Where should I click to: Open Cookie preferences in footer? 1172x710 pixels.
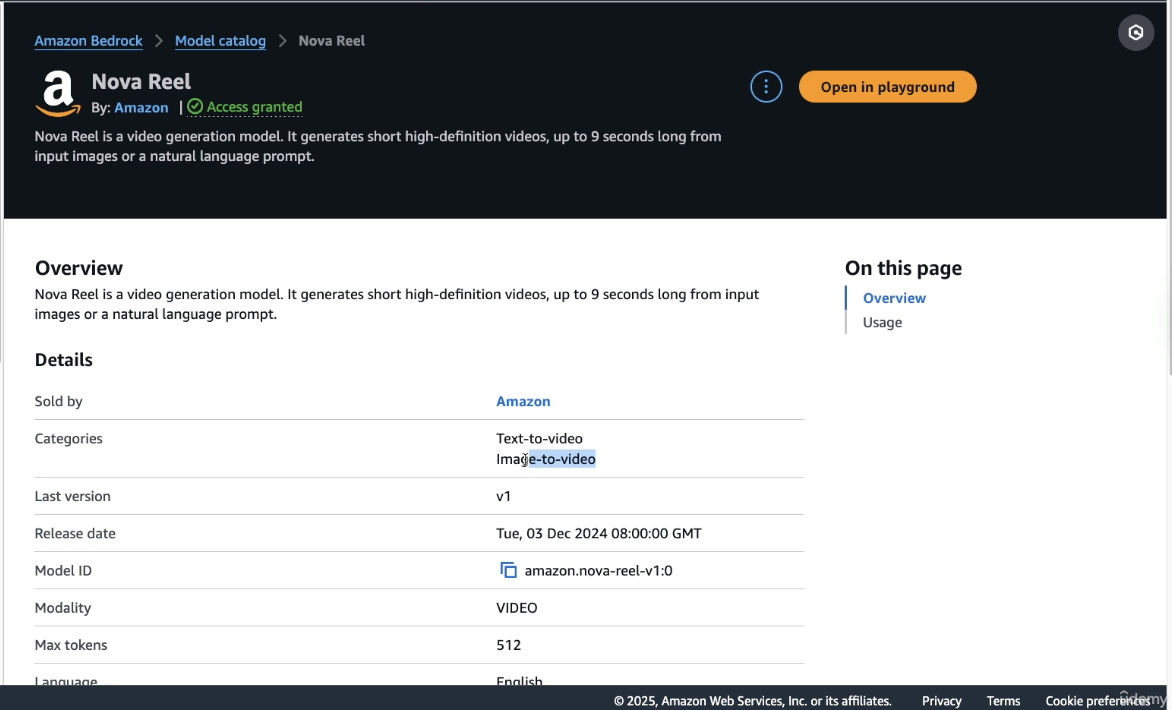point(1097,701)
